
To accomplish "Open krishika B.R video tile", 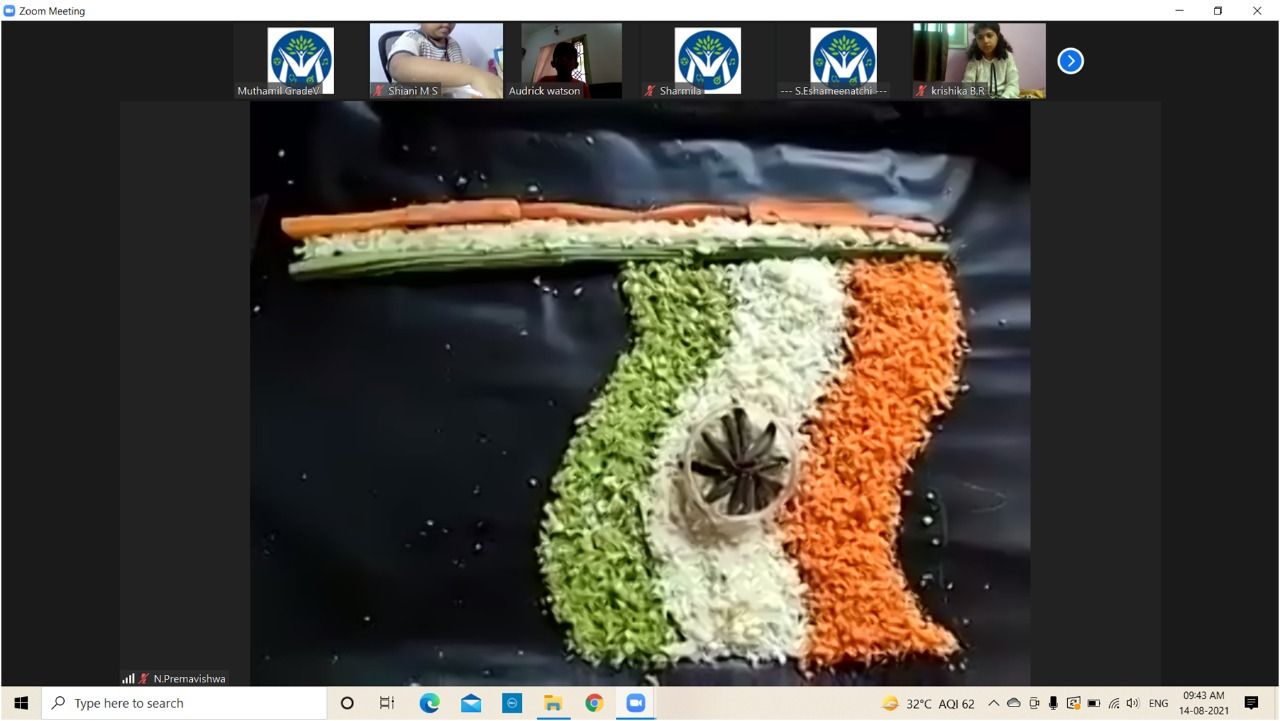I will click(x=979, y=61).
